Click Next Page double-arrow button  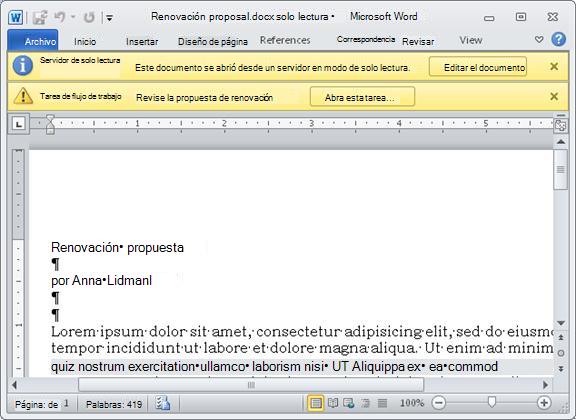coord(561,368)
